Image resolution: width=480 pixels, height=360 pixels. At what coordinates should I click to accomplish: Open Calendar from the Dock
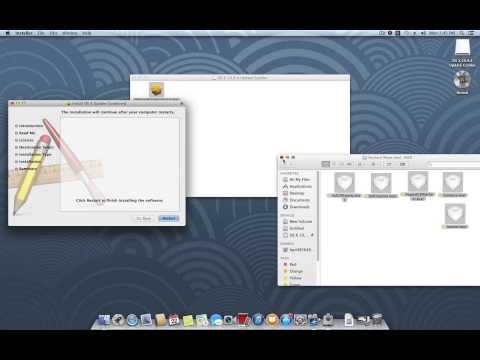point(174,320)
